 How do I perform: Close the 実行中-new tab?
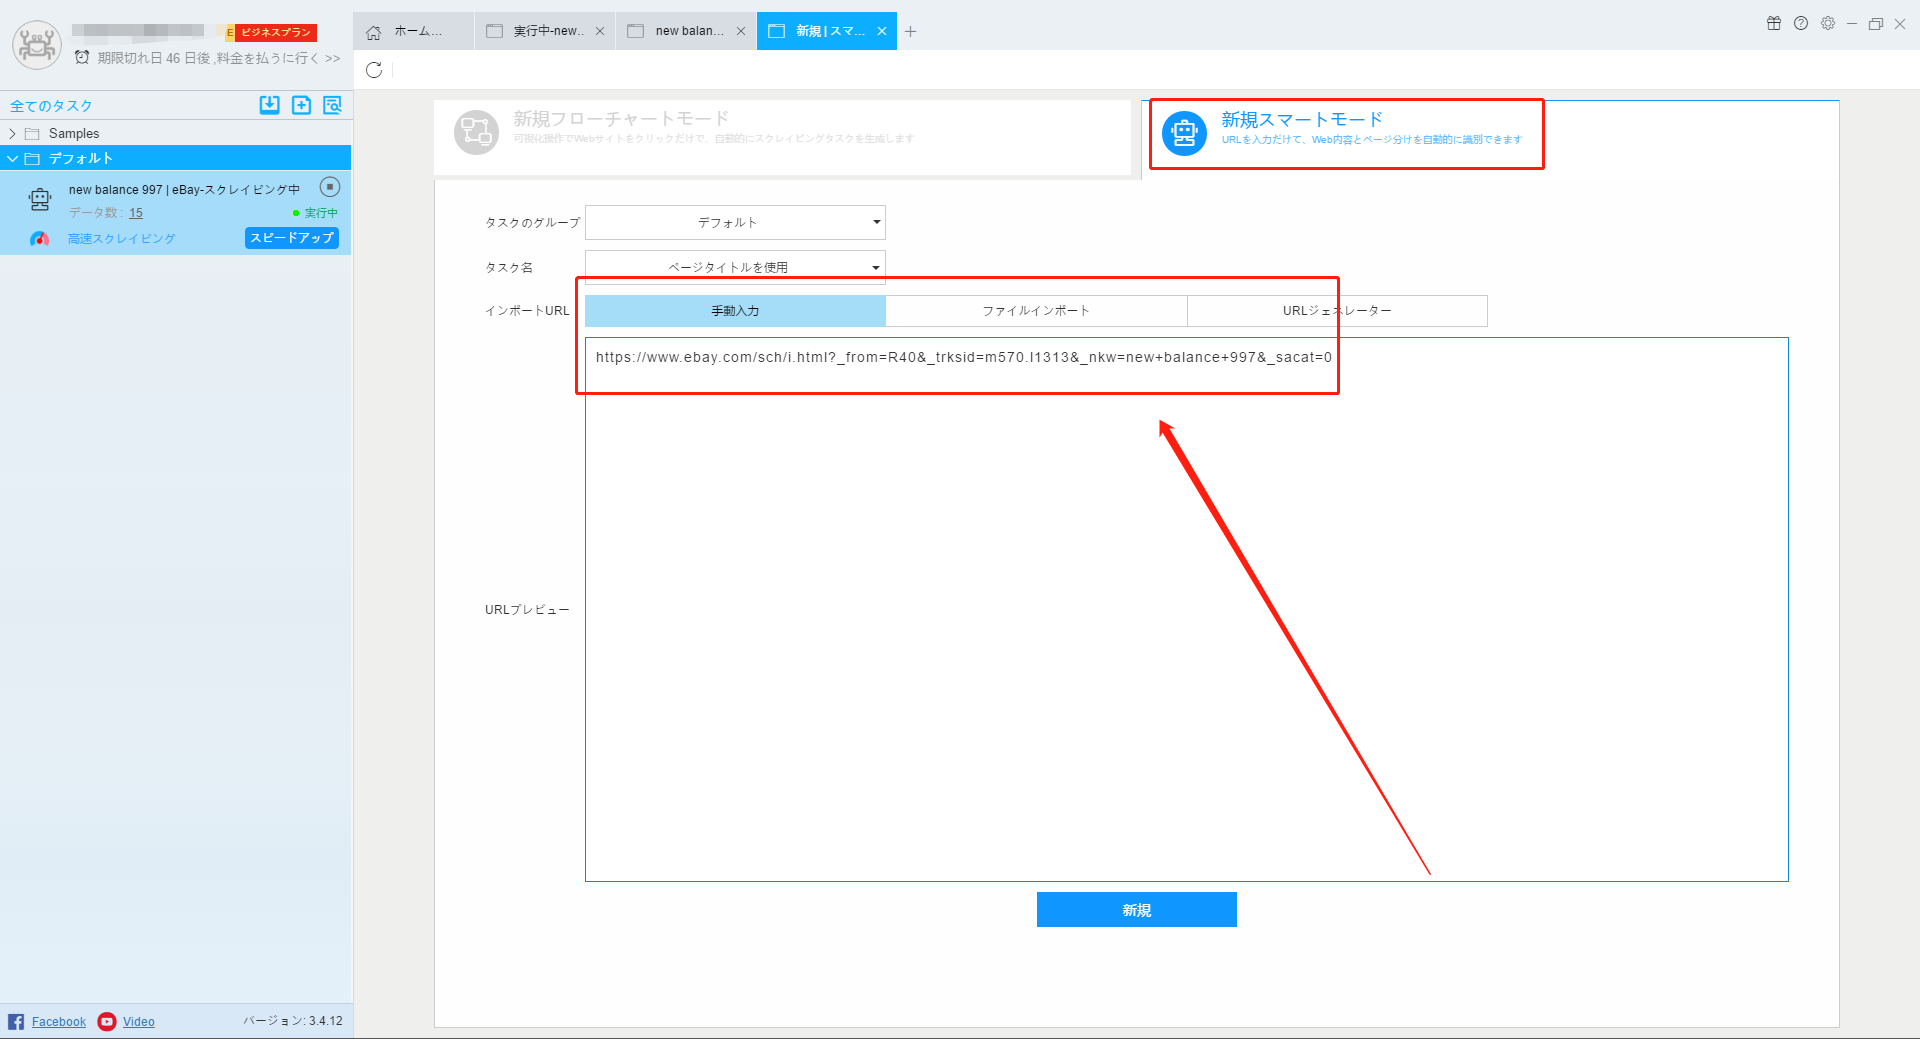(x=600, y=31)
